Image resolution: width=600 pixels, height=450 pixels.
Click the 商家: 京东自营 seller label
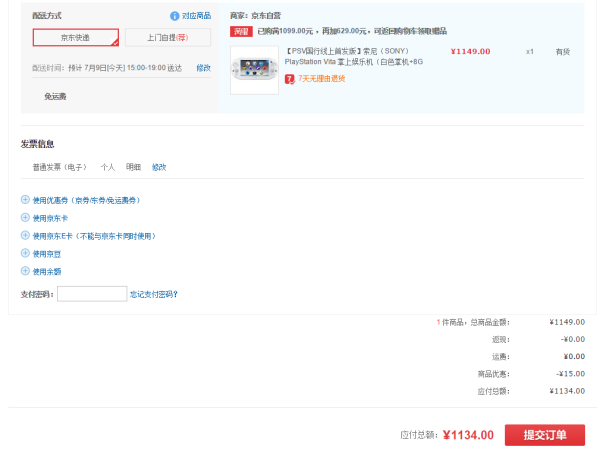point(255,16)
